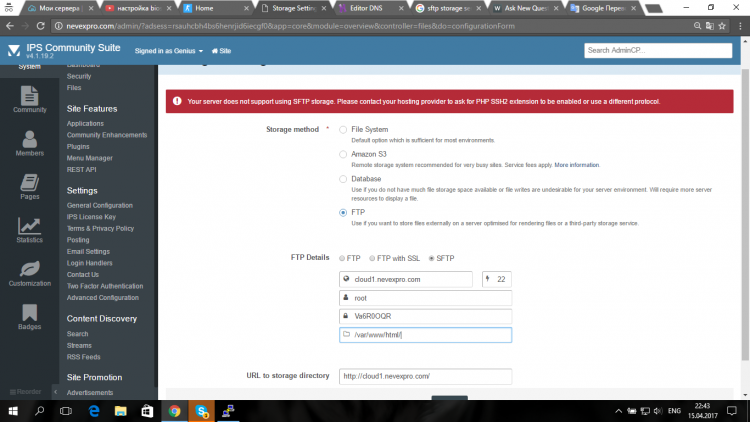This screenshot has height=422, width=750.
Task: Select File System storage method
Action: coord(344,130)
